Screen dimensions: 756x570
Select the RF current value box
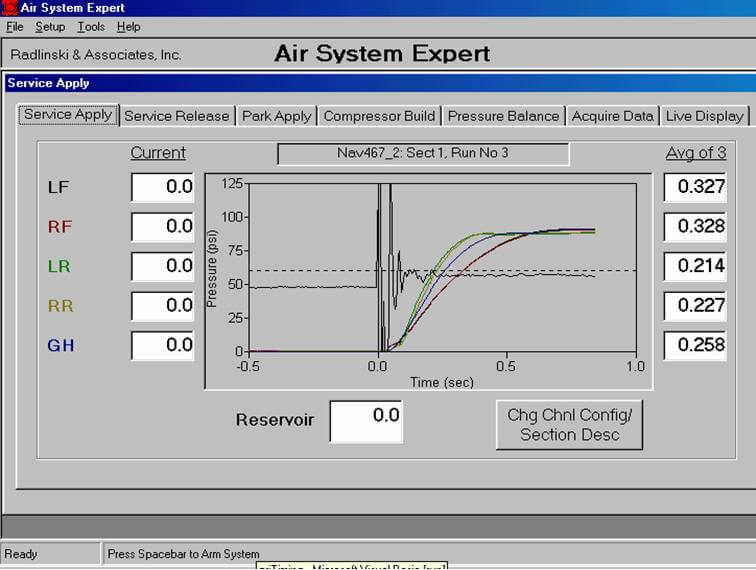[163, 227]
